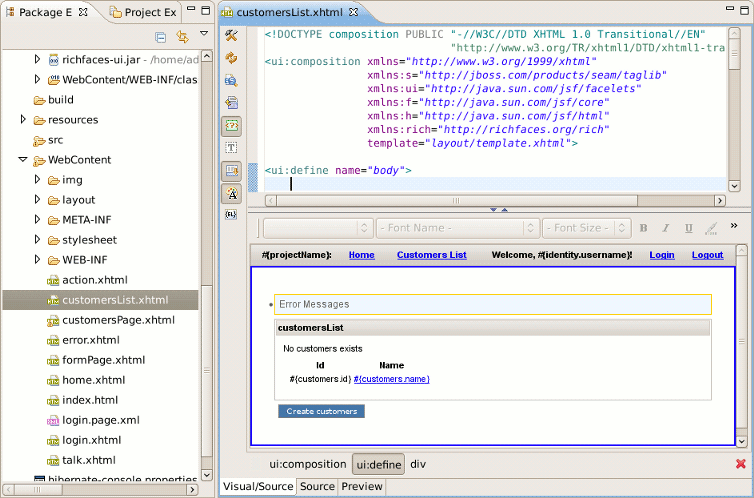Click the Bold formatting icon
Screen dimensions: 754x498
(x=643, y=228)
